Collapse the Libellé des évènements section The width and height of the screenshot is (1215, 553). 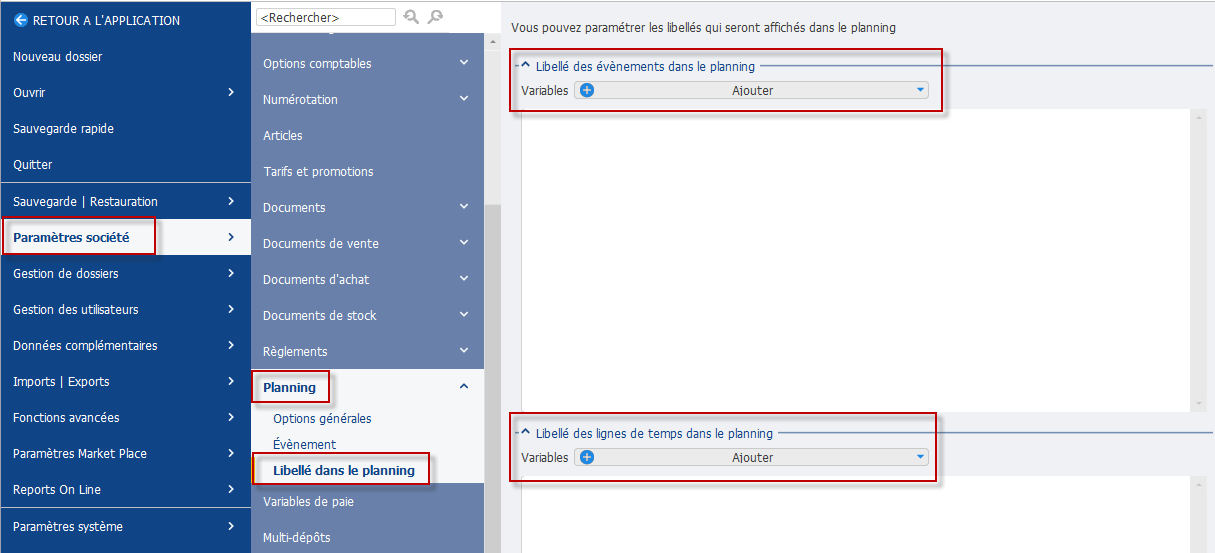pos(525,66)
